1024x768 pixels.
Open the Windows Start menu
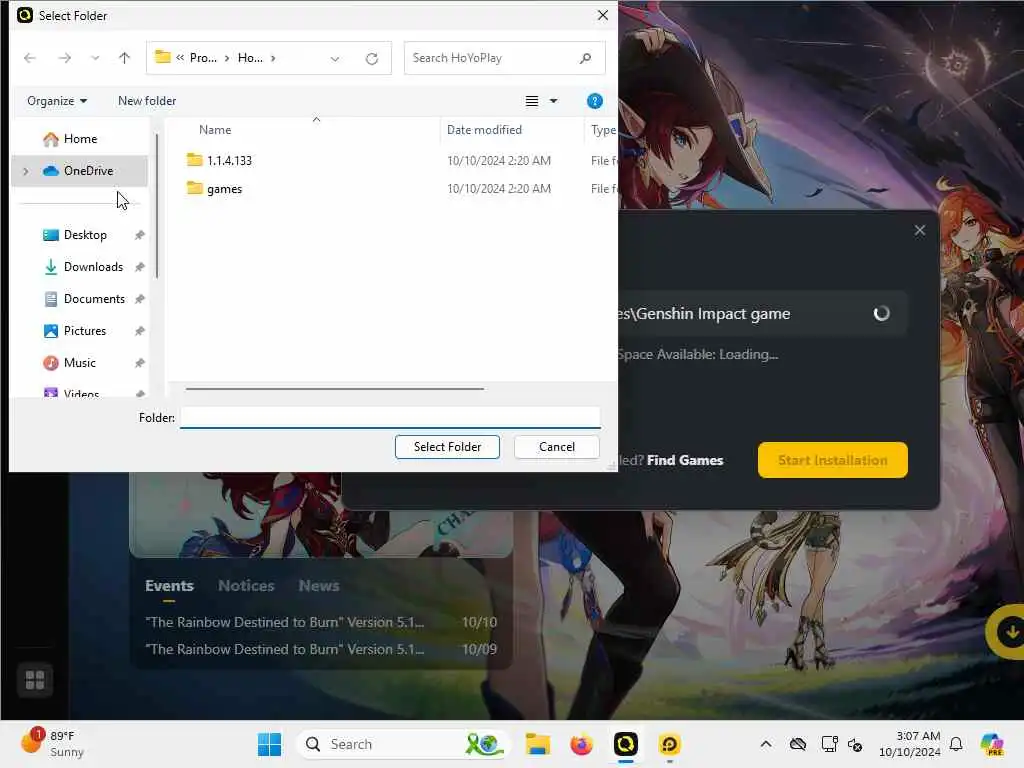point(269,744)
